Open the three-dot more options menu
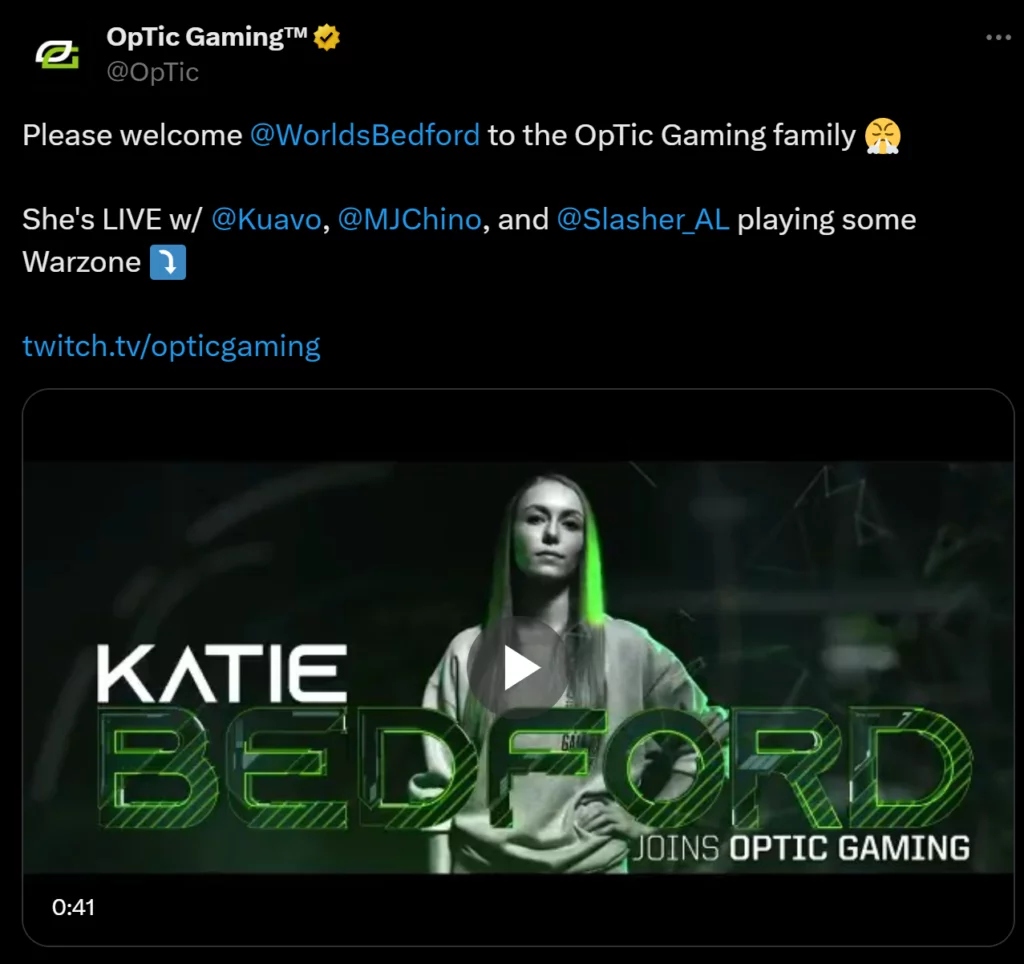The image size is (1024, 964). (998, 38)
